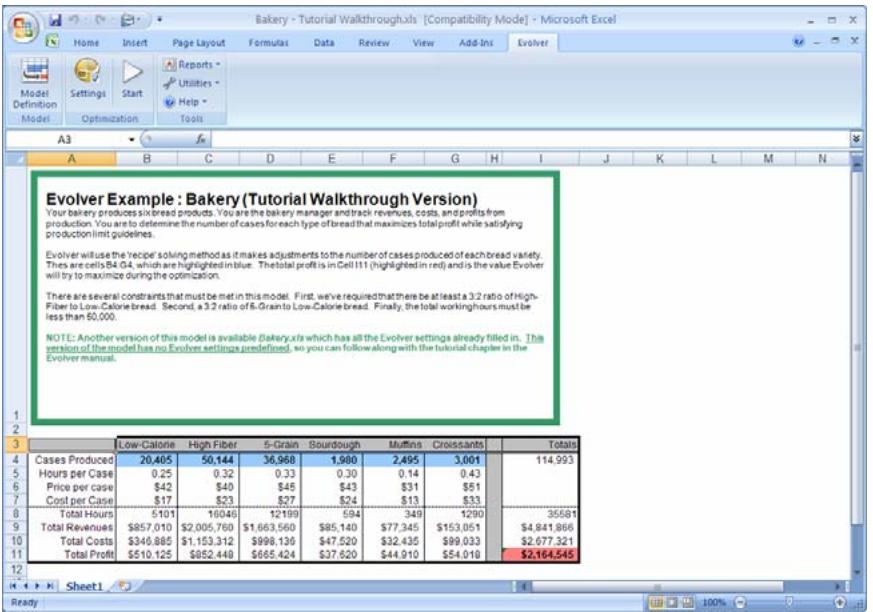Image resolution: width=873 pixels, height=612 pixels.
Task: Save the workbook from Quick Access toolbar
Action: tap(57, 18)
